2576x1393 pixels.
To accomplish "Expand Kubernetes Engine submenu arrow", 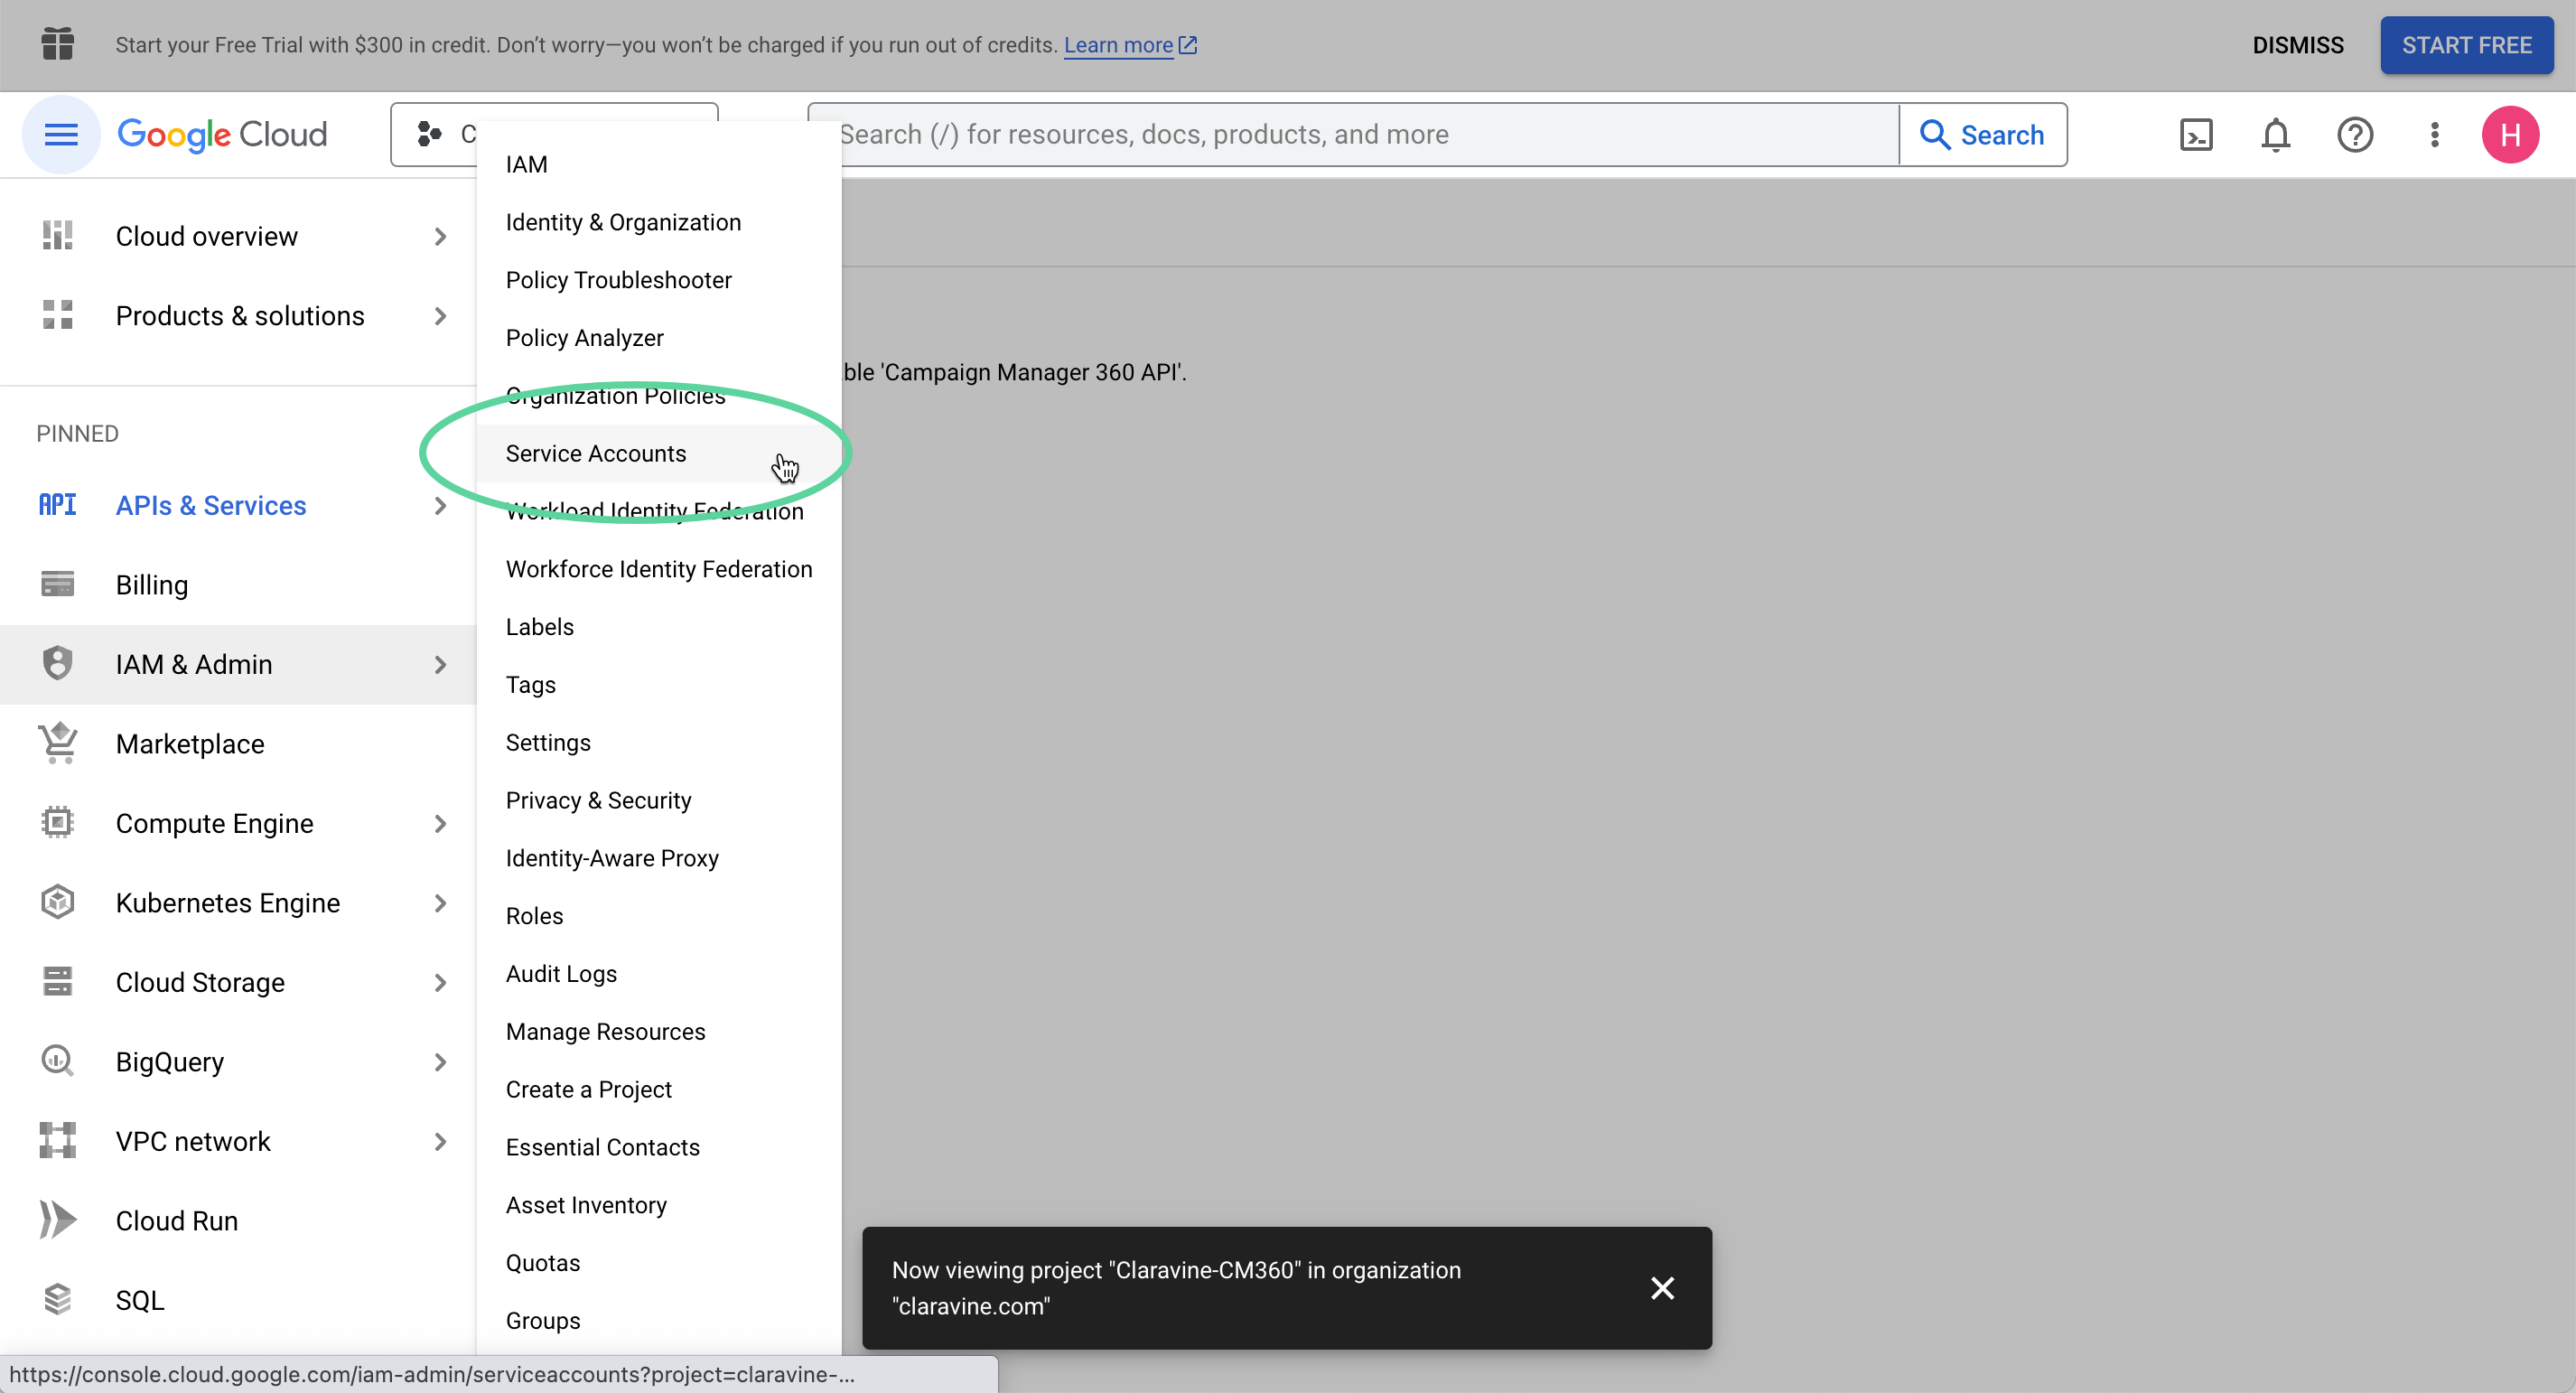I will (x=440, y=903).
